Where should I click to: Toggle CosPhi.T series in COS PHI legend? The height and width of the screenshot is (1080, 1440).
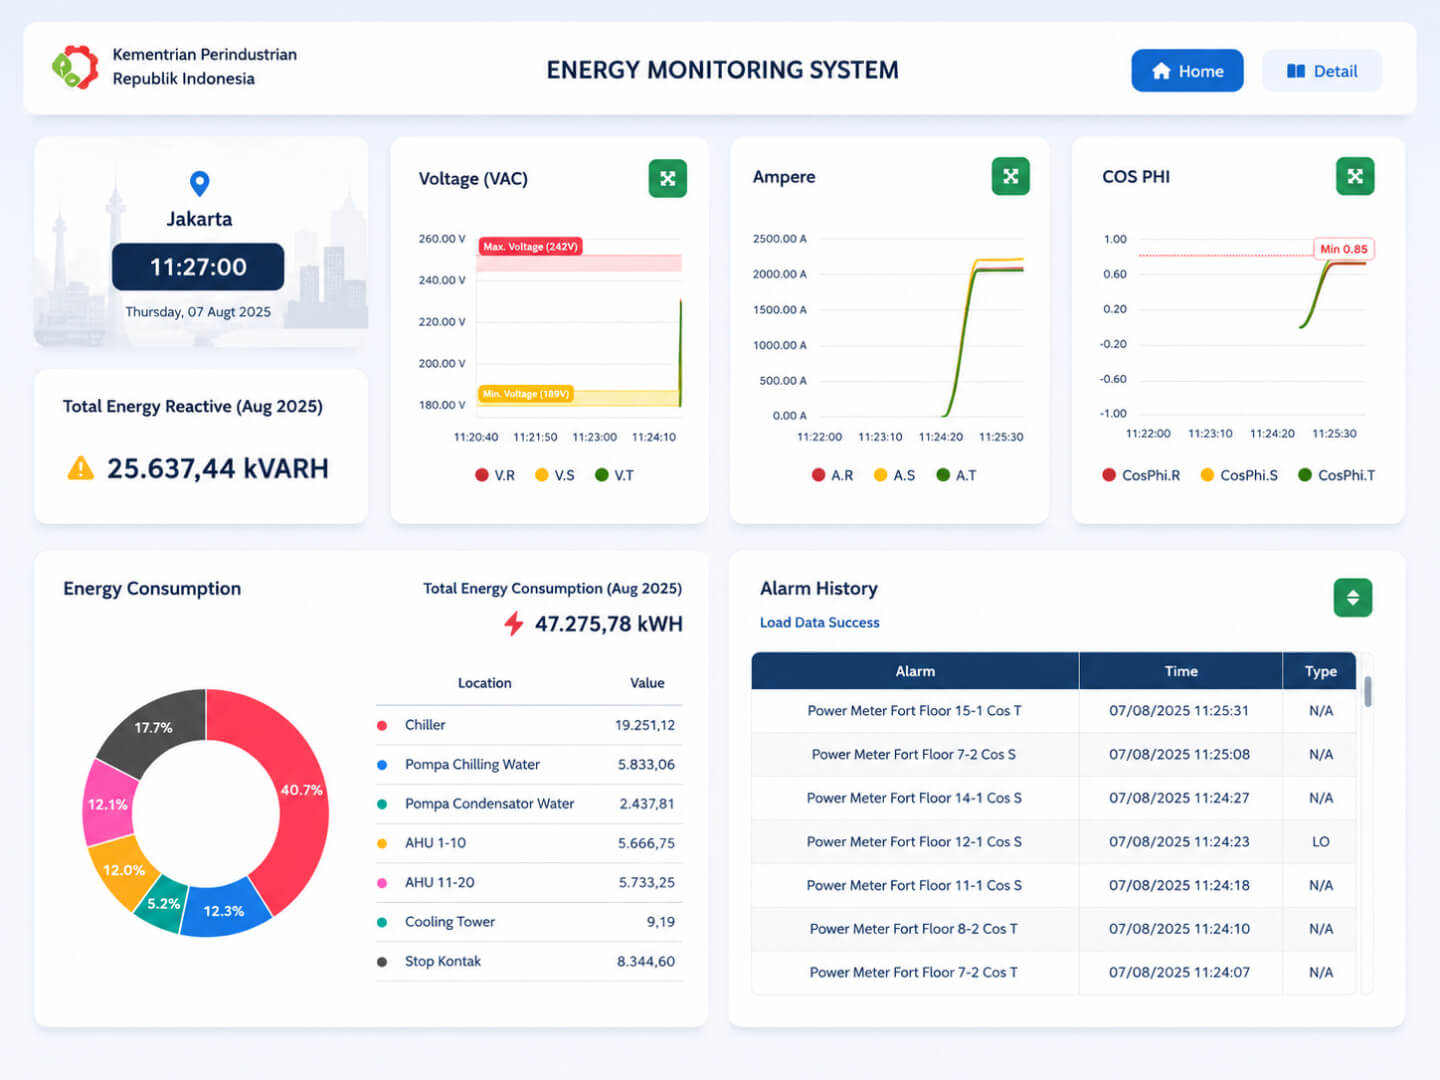click(x=1336, y=475)
